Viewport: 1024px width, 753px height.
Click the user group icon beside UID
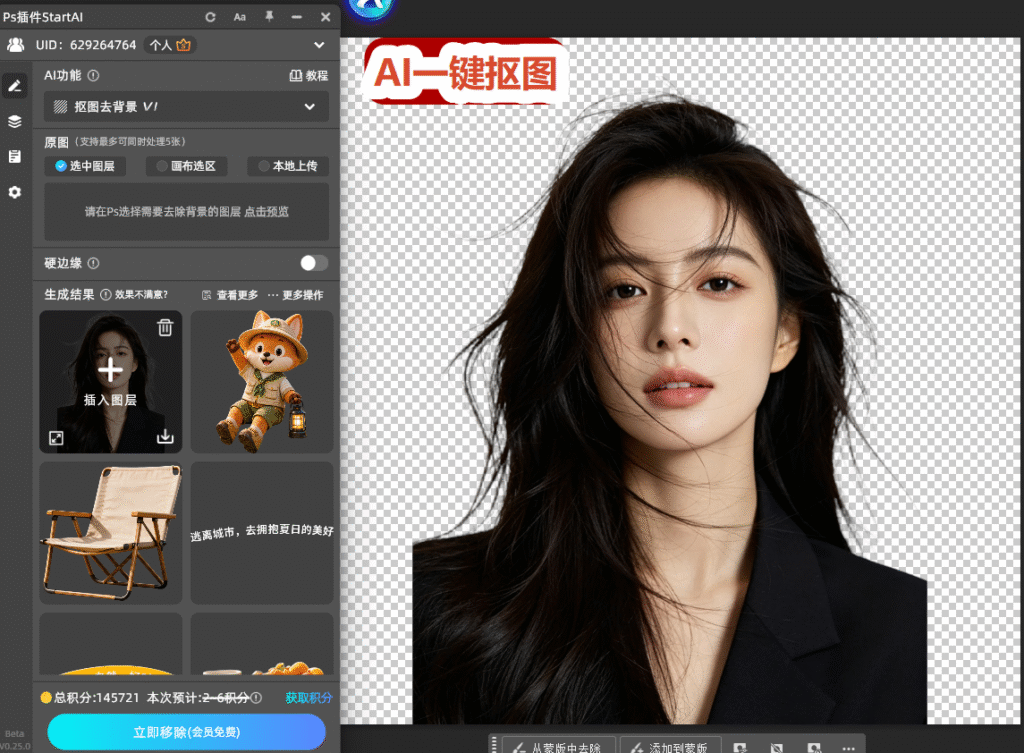16,44
